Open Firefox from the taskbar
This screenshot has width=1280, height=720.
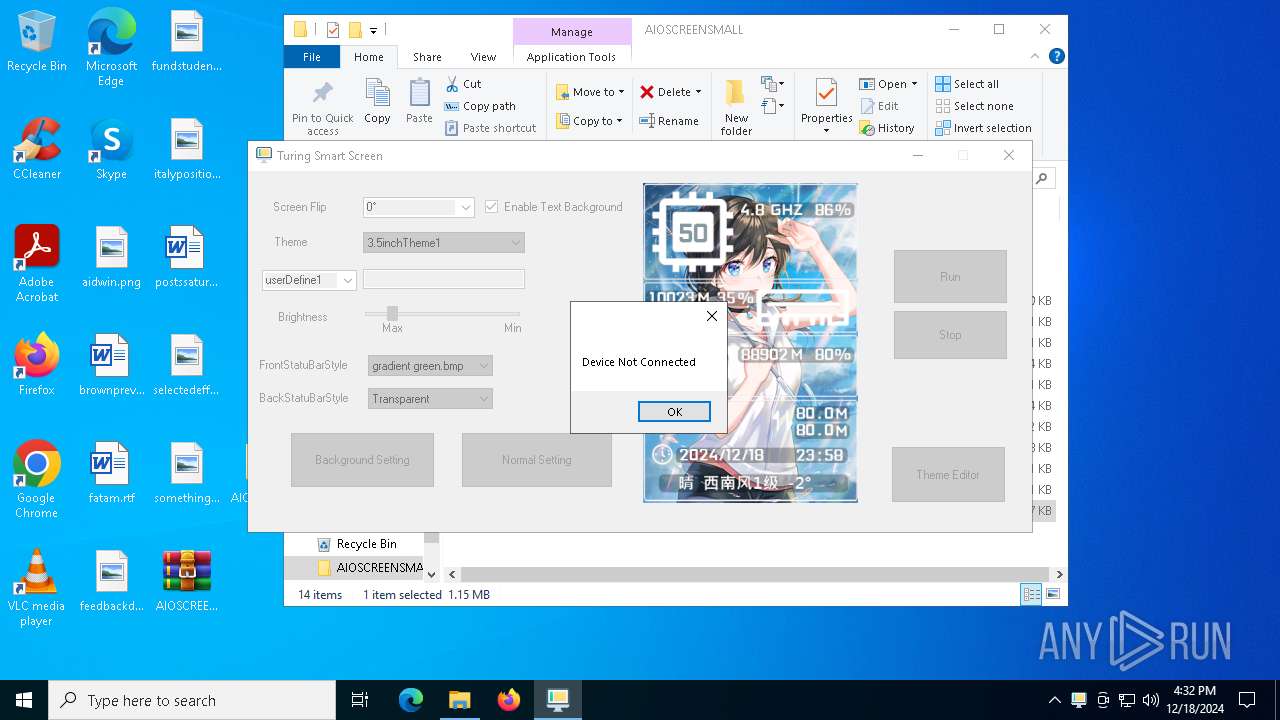pyautogui.click(x=509, y=700)
